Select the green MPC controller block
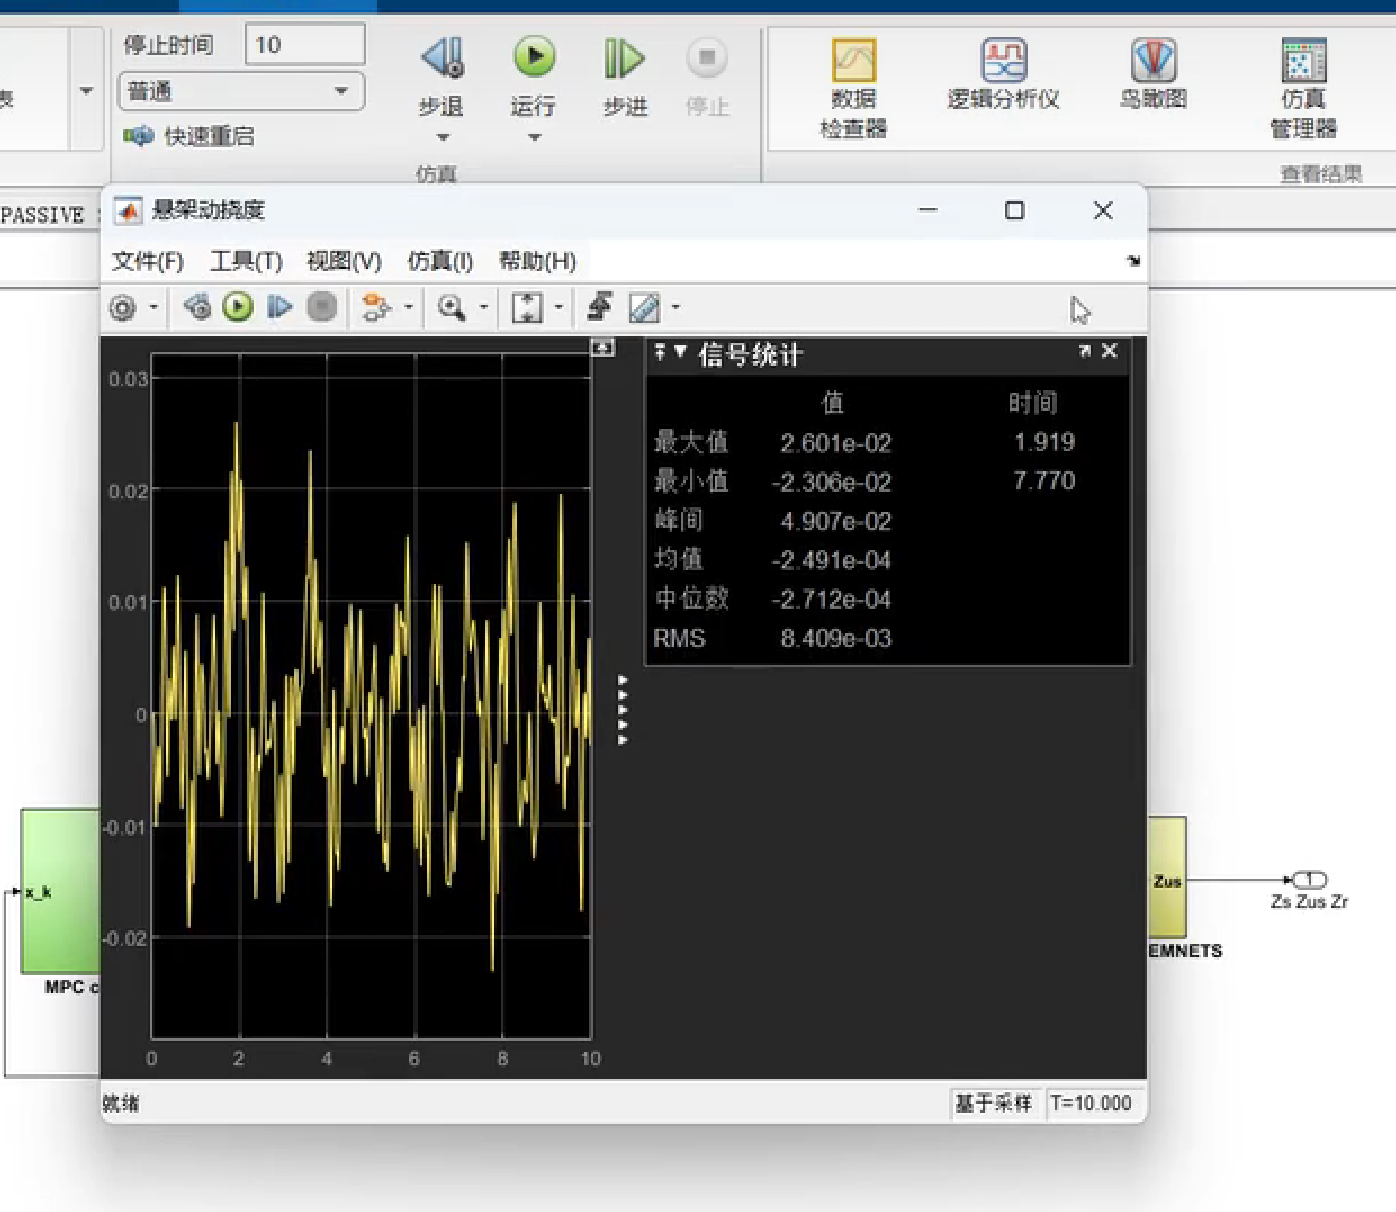Viewport: 1396px width, 1212px height. (61, 891)
